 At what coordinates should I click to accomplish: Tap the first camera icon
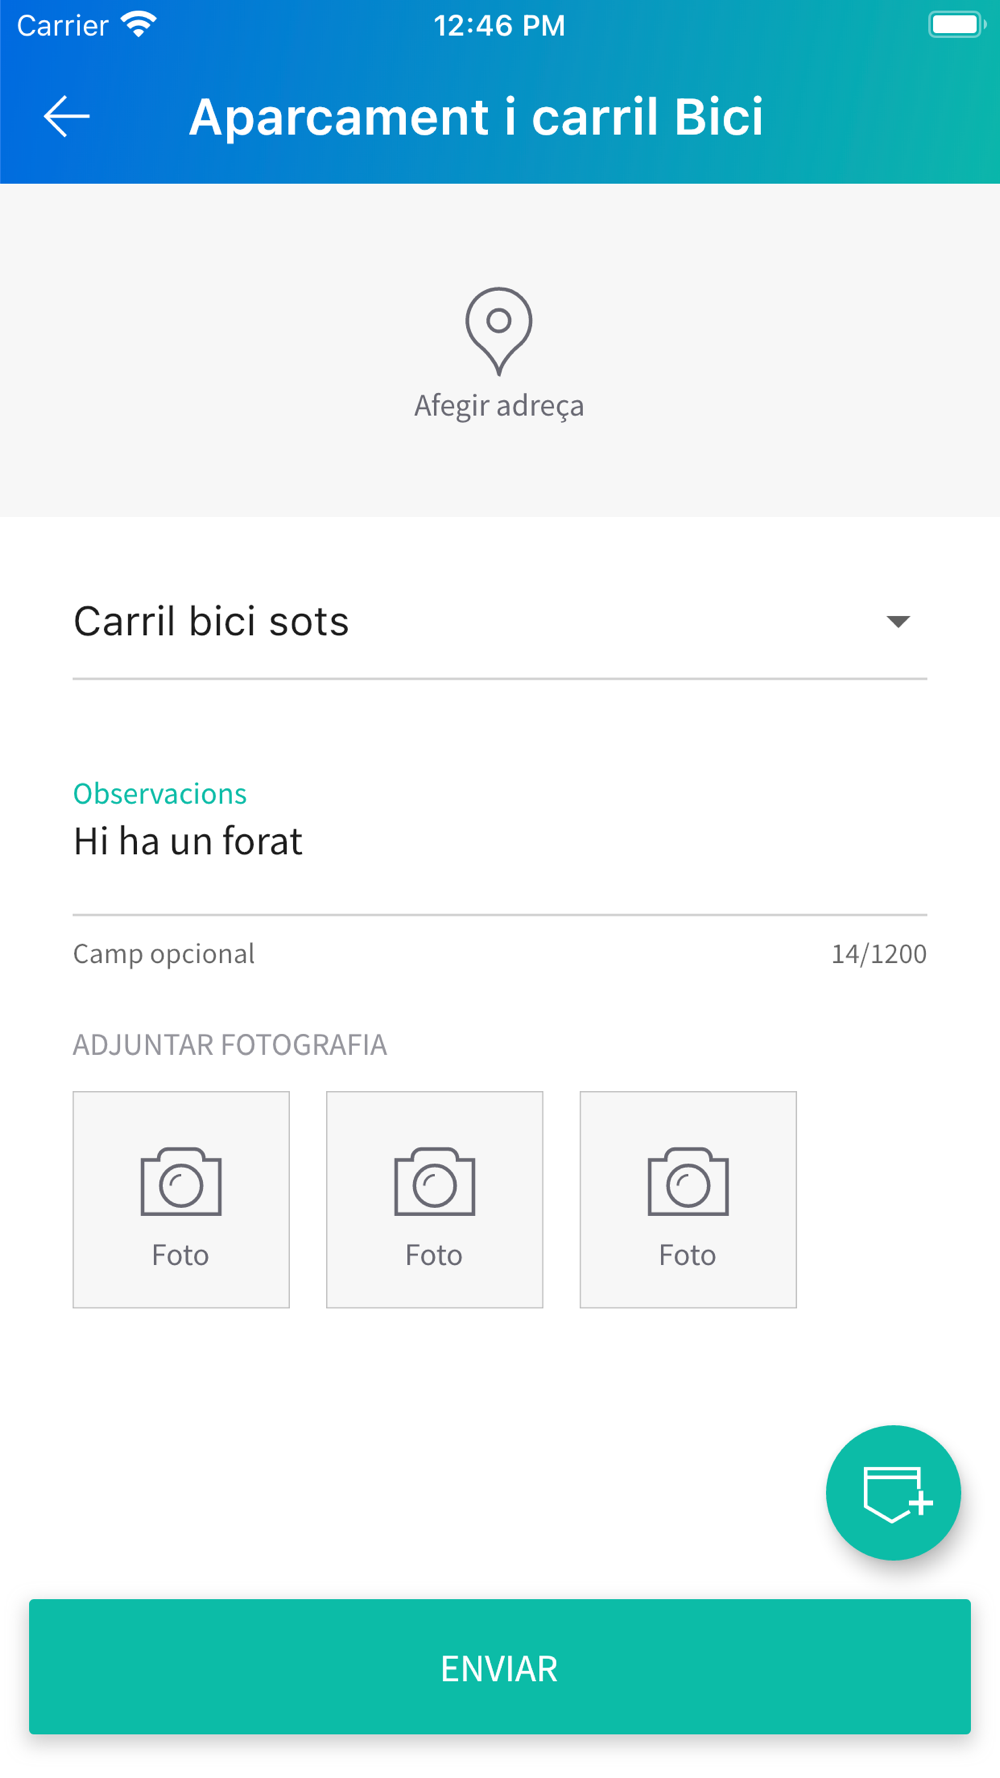[181, 1182]
